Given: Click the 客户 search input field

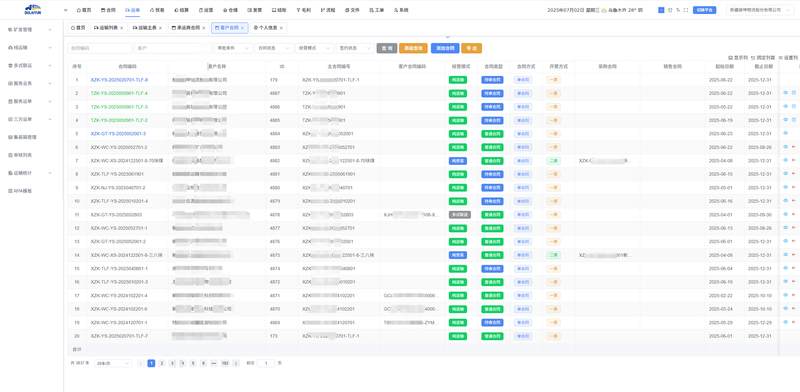Looking at the screenshot, I should (x=173, y=48).
